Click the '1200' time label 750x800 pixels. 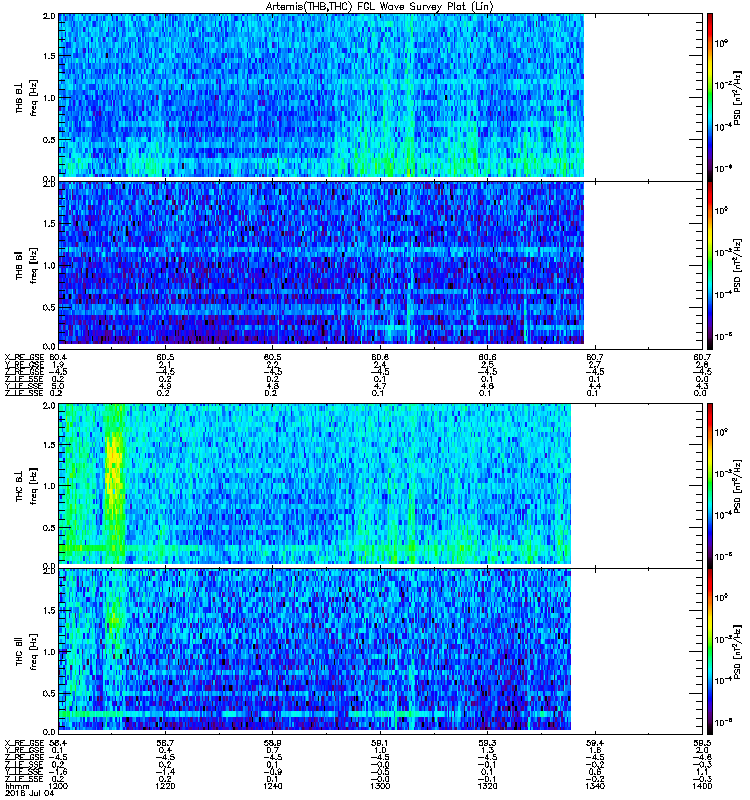click(x=58, y=786)
